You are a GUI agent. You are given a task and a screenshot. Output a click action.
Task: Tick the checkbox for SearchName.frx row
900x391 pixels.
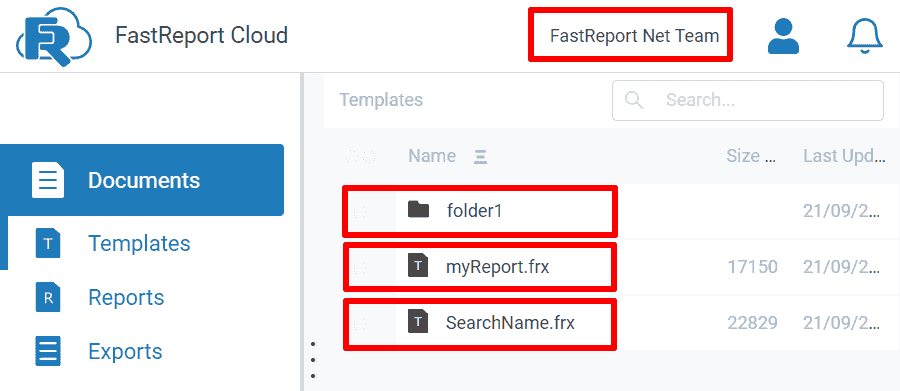click(360, 324)
